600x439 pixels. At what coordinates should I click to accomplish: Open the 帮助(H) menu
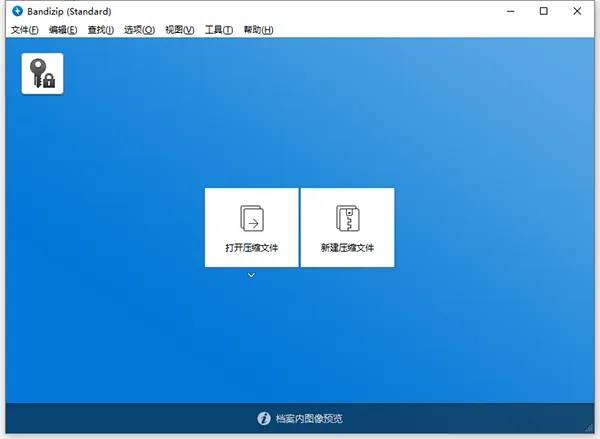258,30
